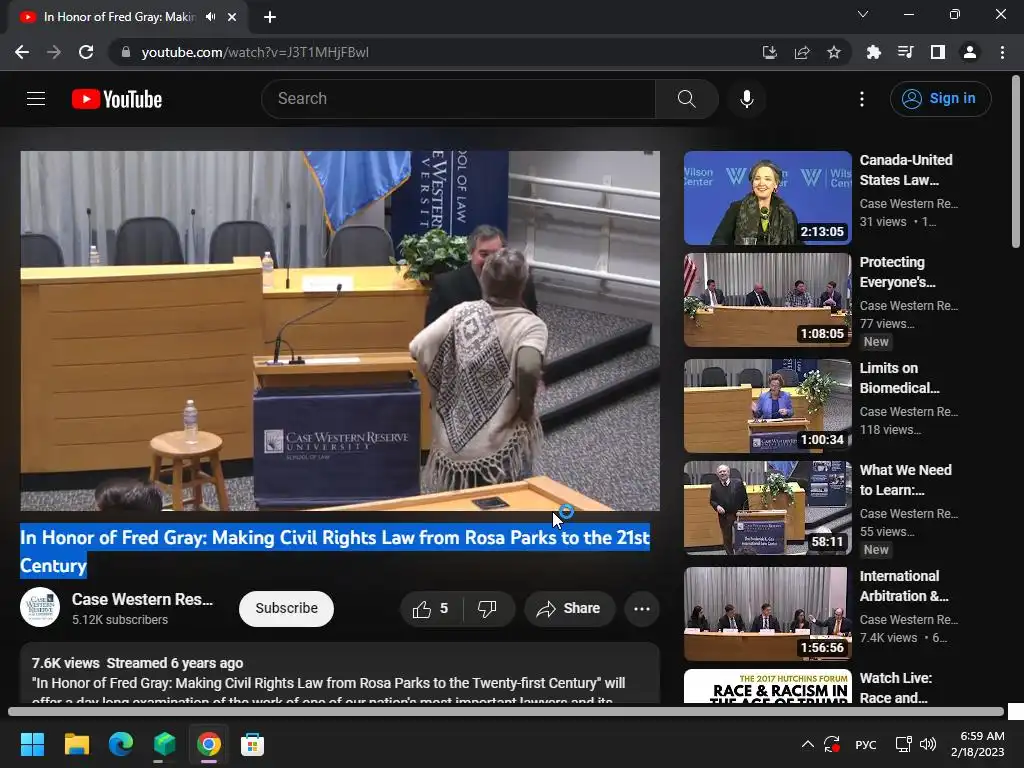
Task: Click the Chrome icon in taskbar
Action: click(x=209, y=744)
